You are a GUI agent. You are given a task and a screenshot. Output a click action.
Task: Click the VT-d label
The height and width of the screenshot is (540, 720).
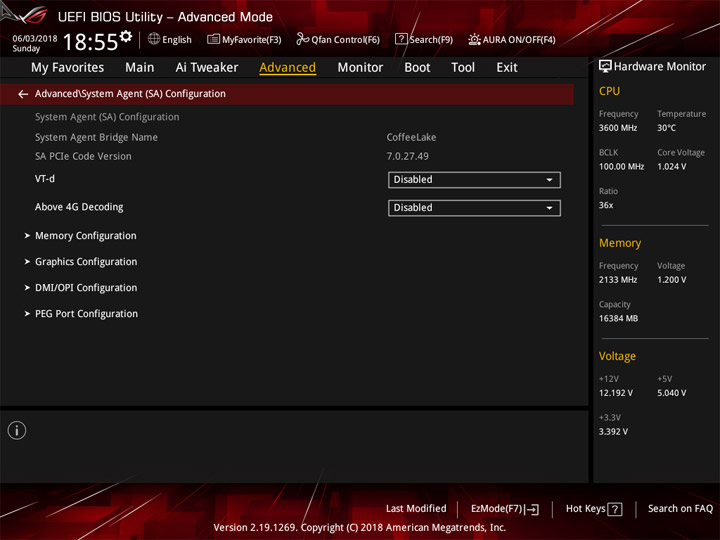pos(45,179)
